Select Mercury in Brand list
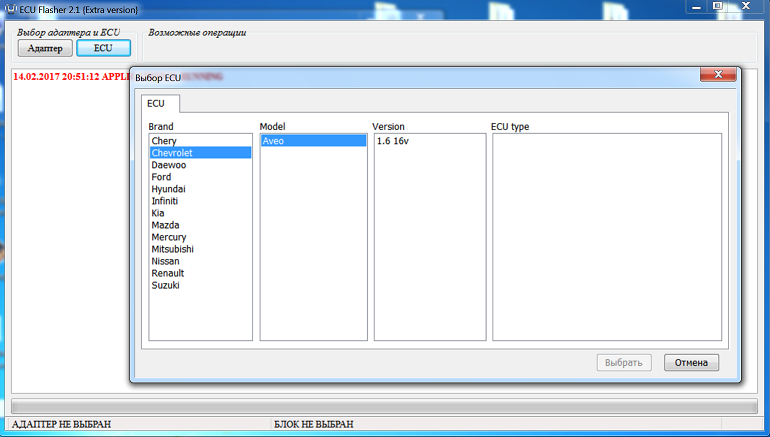770x437 pixels. pos(200,237)
